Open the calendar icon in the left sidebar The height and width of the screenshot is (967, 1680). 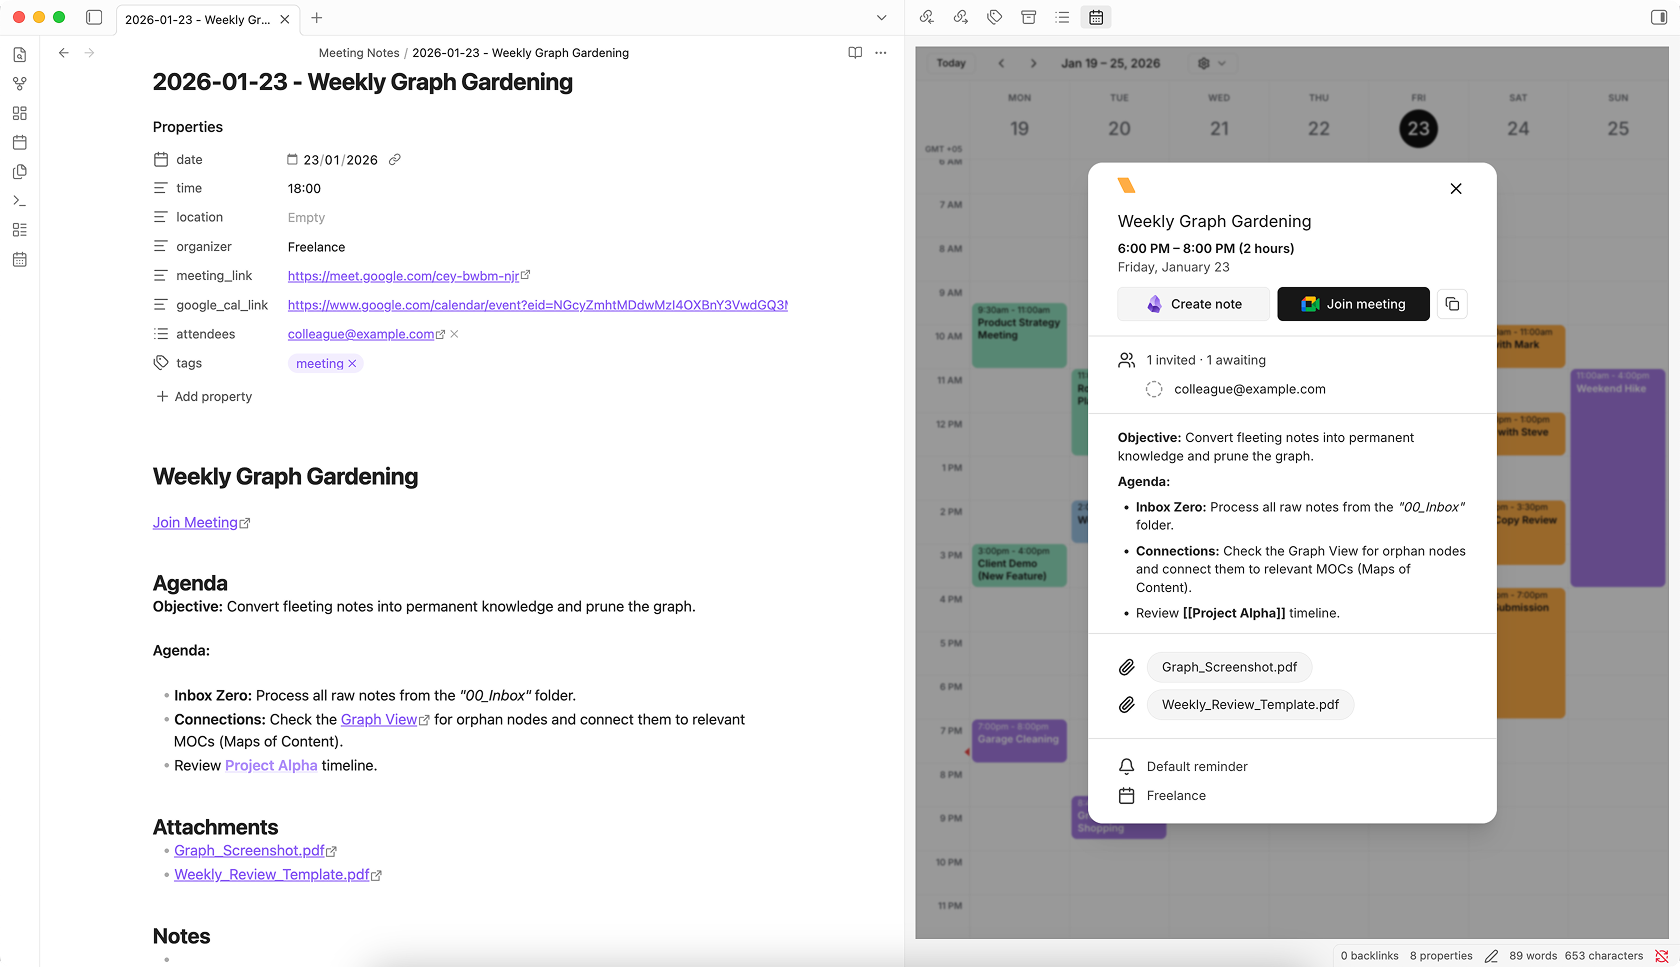[x=19, y=143]
